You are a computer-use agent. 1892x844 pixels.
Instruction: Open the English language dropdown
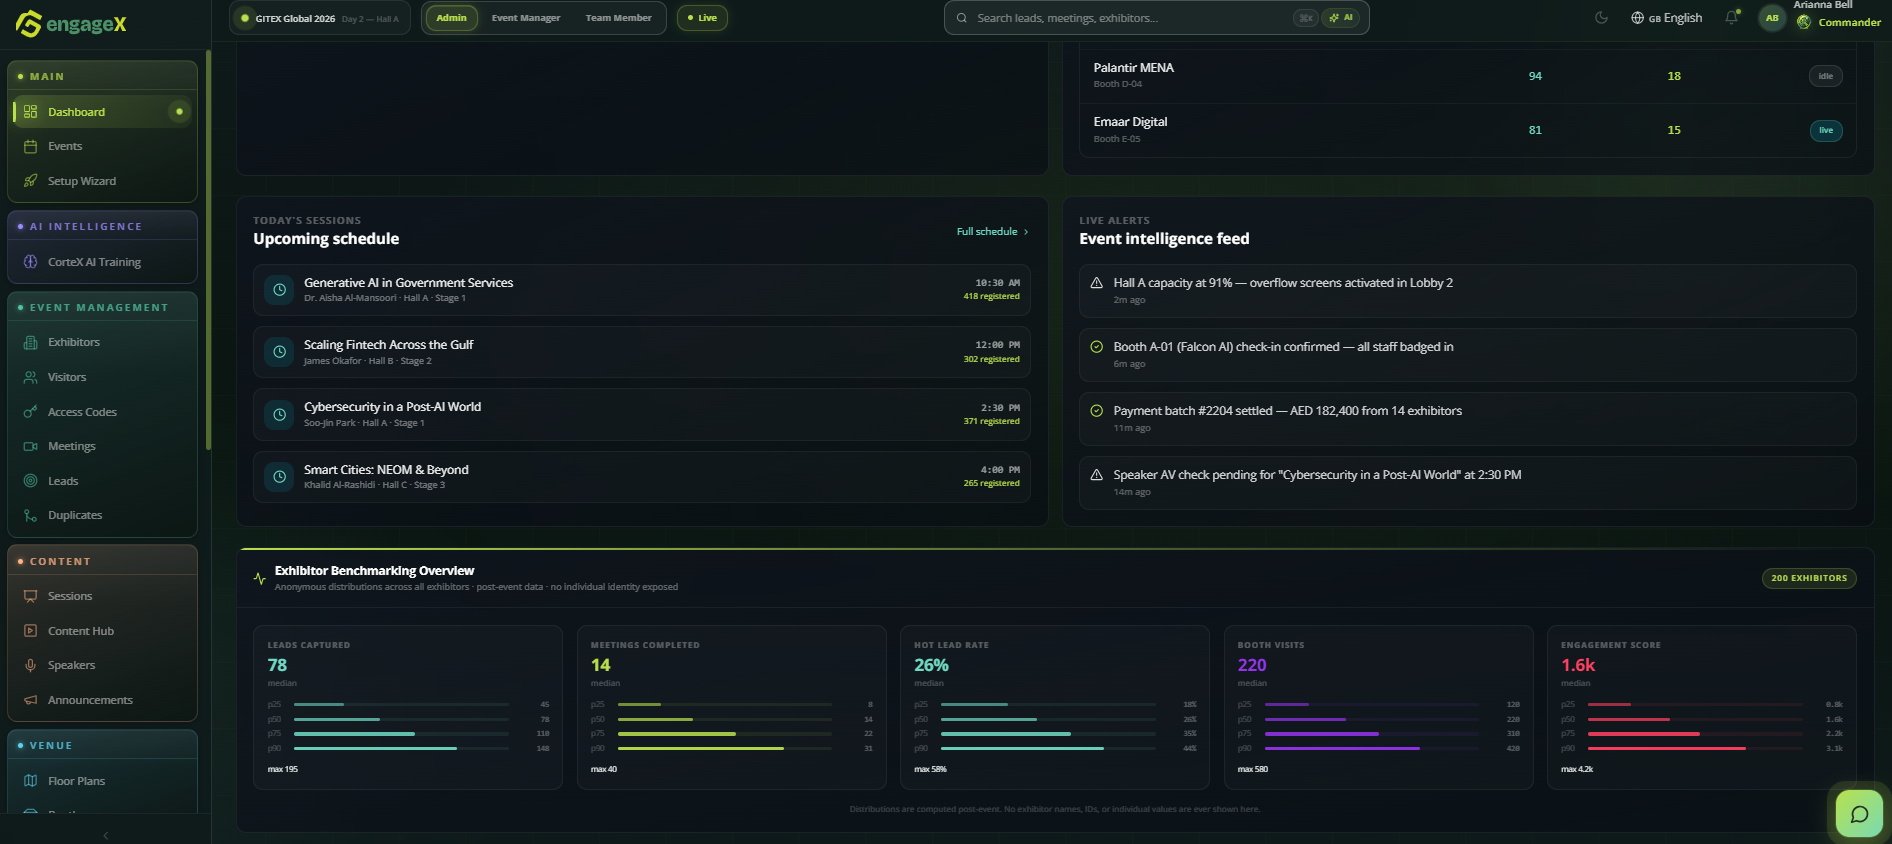(1667, 18)
